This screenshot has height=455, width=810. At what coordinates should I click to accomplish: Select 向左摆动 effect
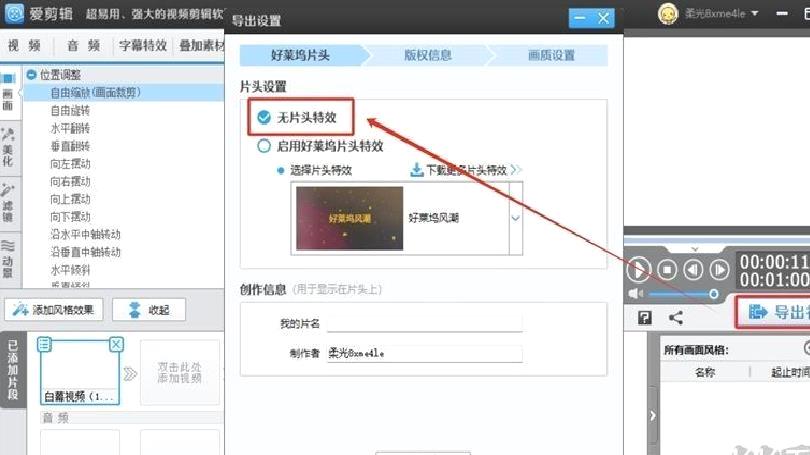(x=70, y=164)
